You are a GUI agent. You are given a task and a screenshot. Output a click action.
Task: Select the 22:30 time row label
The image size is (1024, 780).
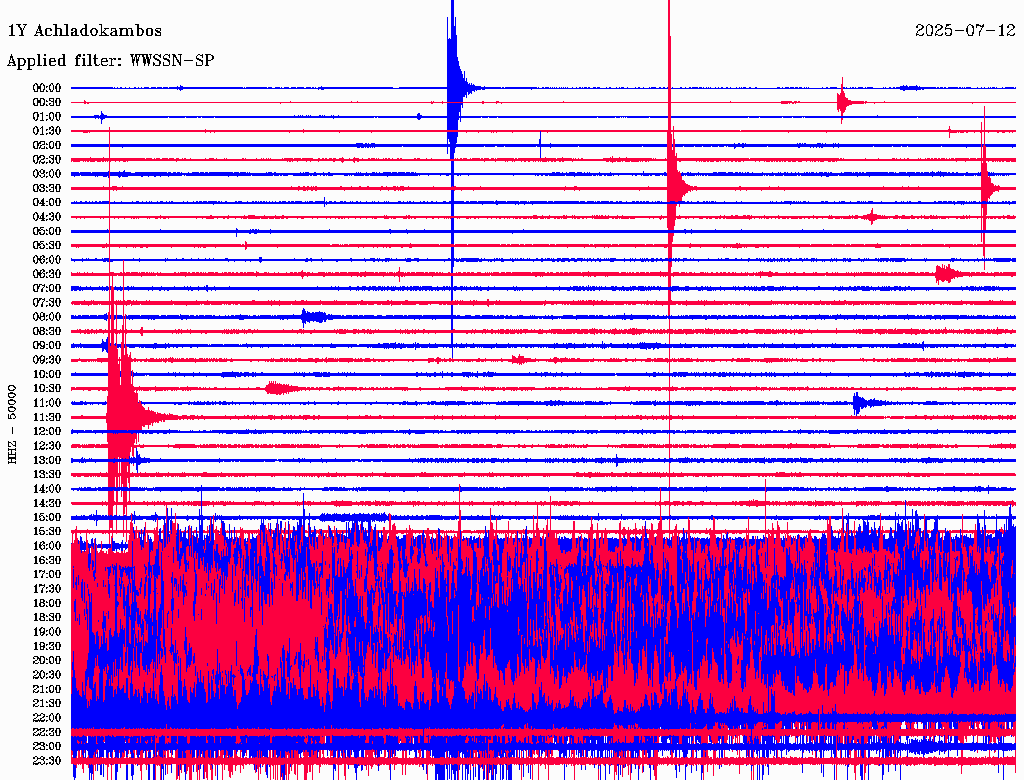point(47,732)
